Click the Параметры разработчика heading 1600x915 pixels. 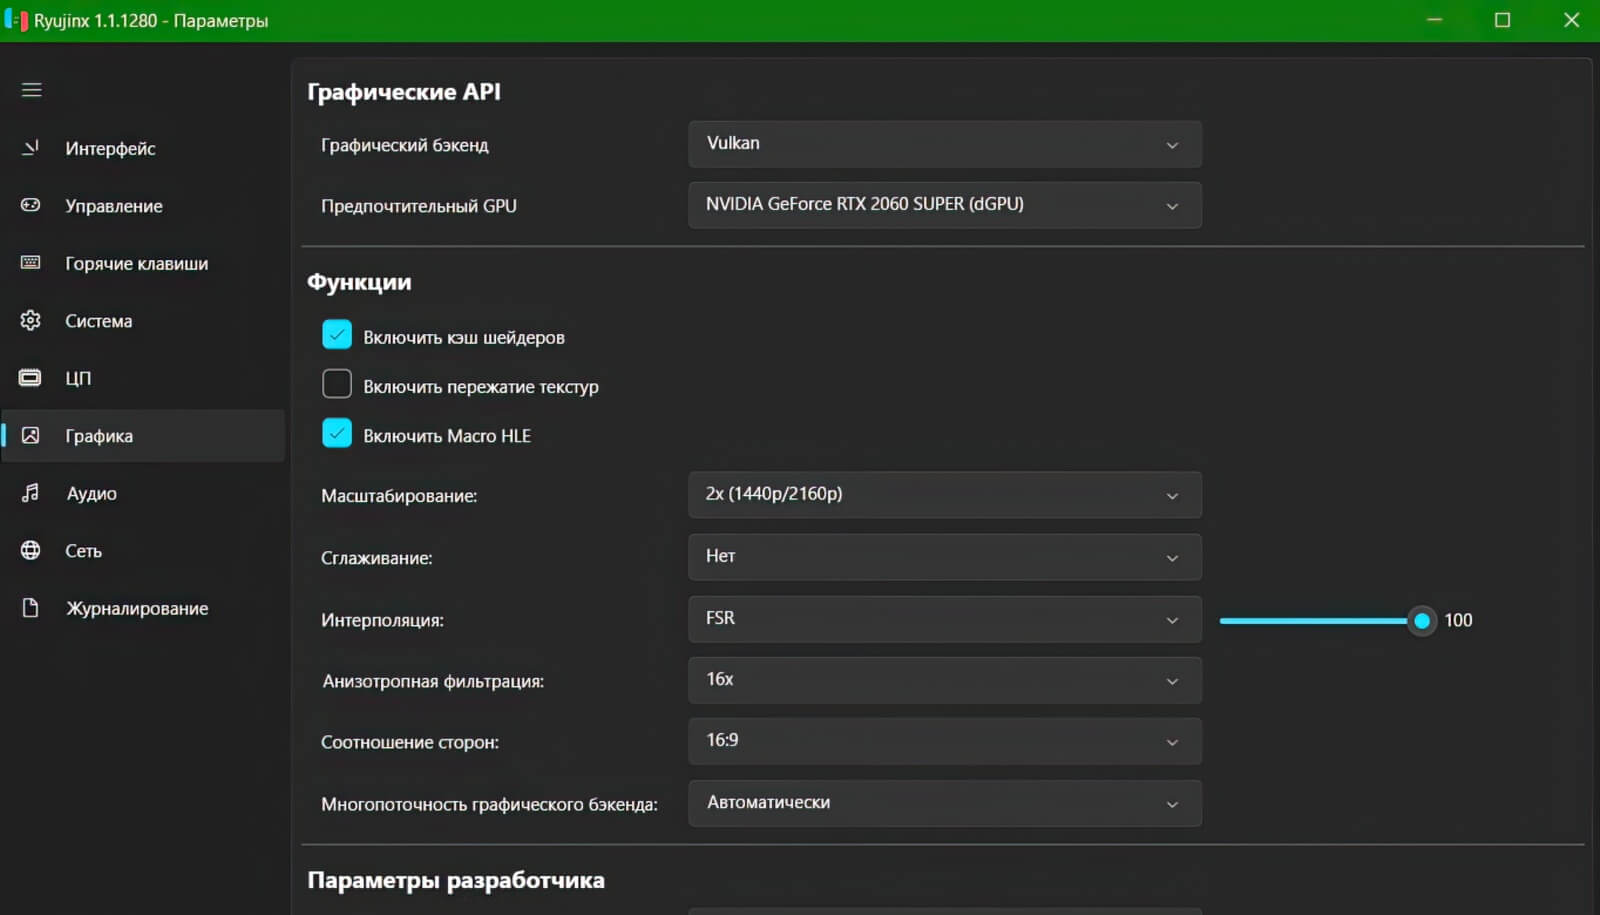coord(456,880)
